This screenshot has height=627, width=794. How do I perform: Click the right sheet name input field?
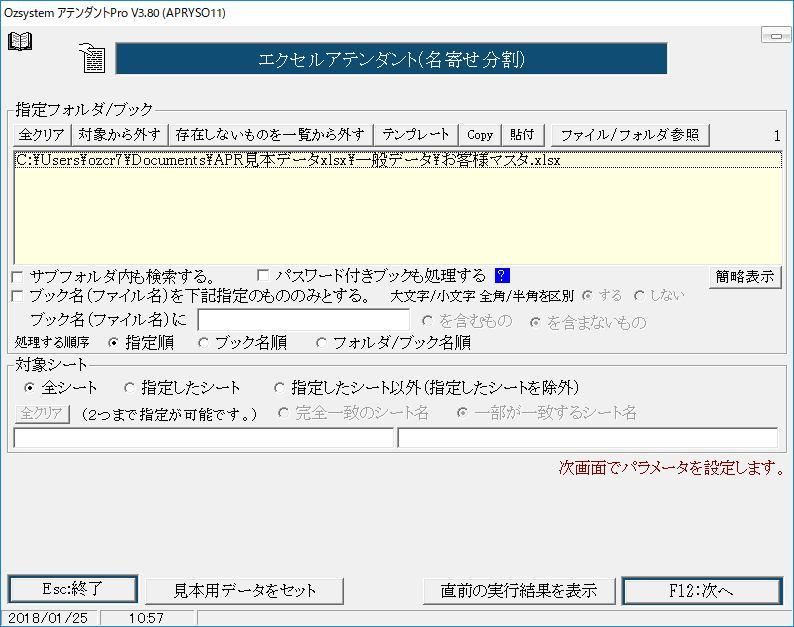pos(587,438)
